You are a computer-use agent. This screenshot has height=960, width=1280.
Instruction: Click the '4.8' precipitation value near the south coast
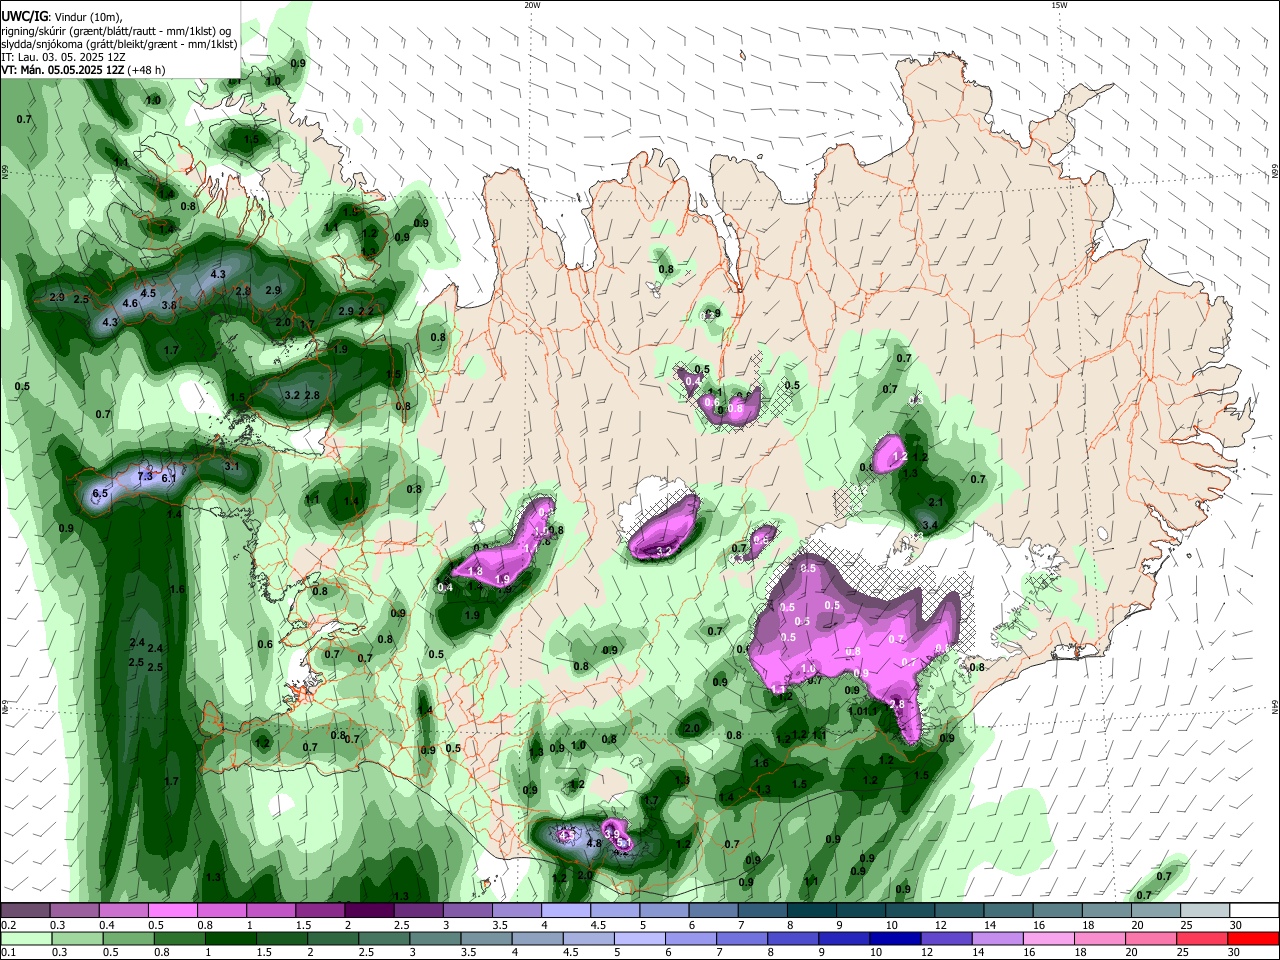point(593,843)
